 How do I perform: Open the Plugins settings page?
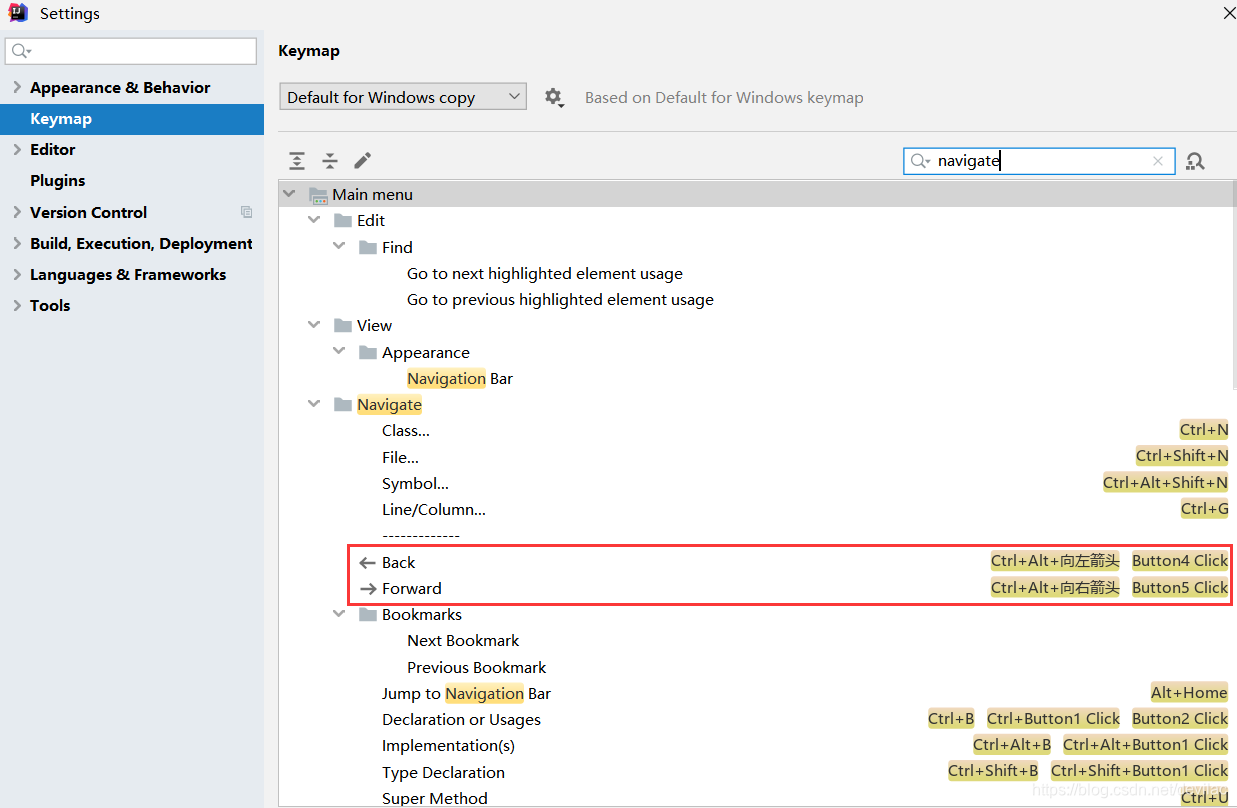(x=57, y=181)
